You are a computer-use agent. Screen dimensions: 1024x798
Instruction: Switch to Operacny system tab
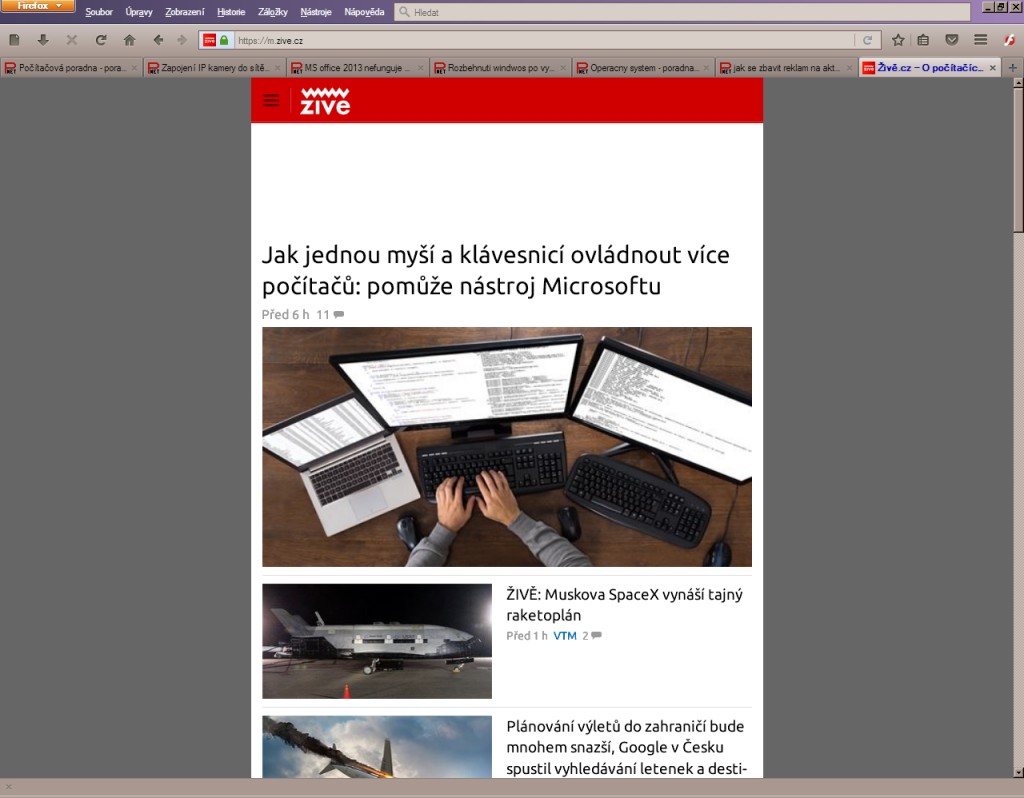pyautogui.click(x=643, y=68)
